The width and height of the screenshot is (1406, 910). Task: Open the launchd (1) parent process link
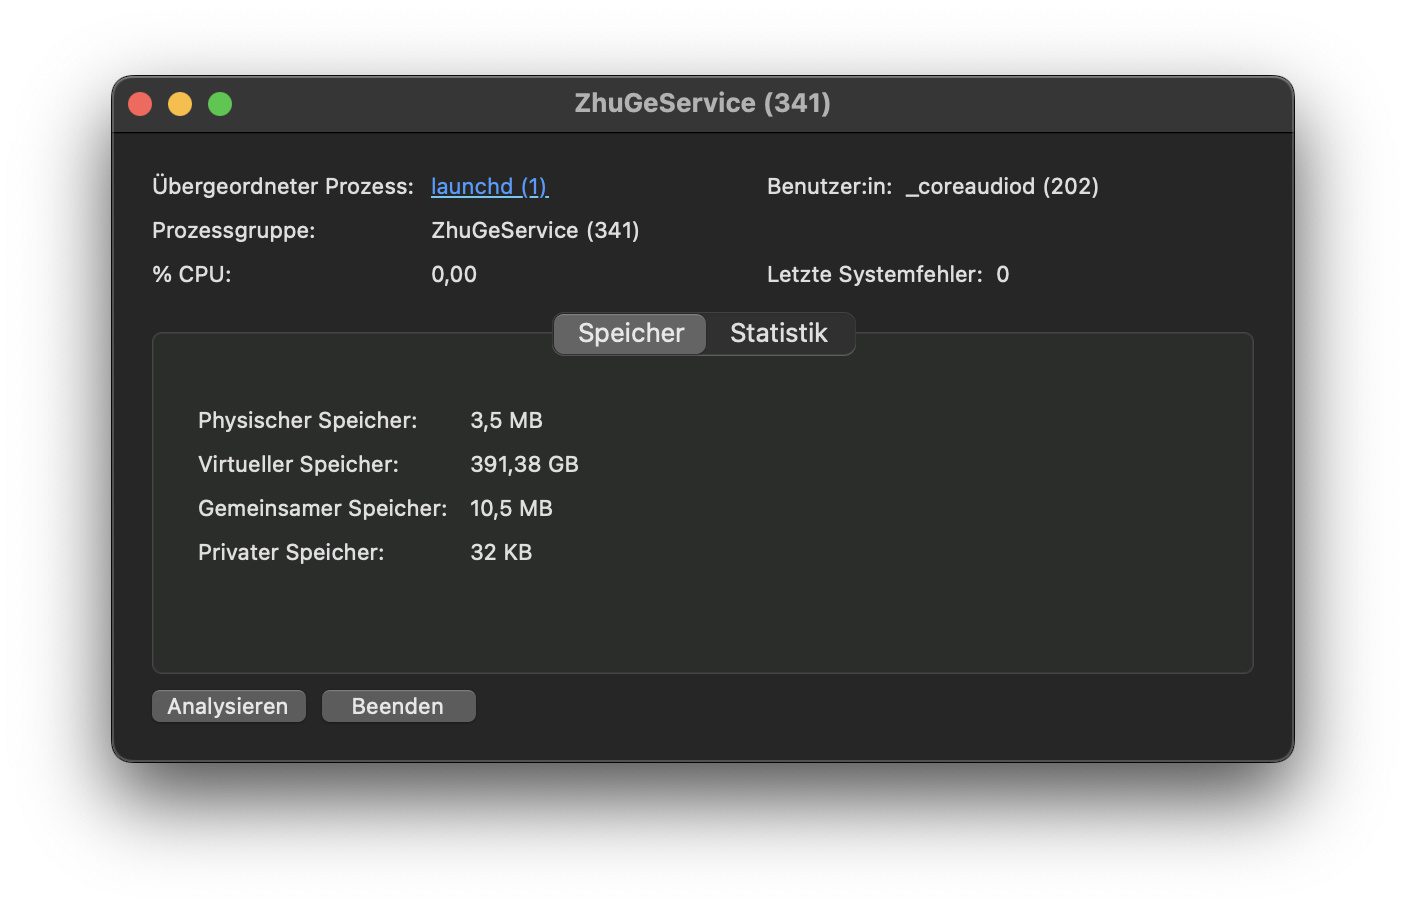click(489, 187)
